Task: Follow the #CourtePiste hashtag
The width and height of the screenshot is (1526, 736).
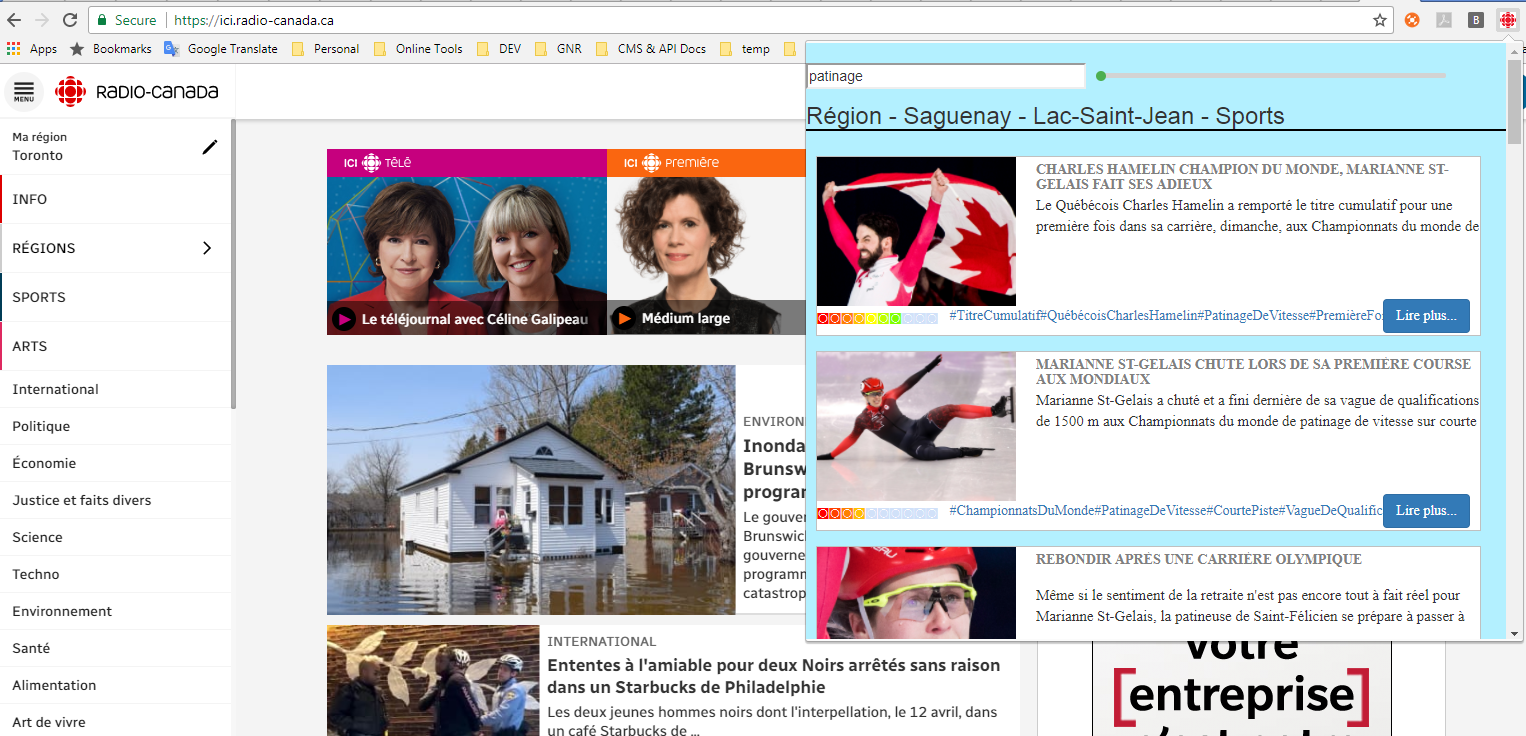Action: tap(1242, 511)
